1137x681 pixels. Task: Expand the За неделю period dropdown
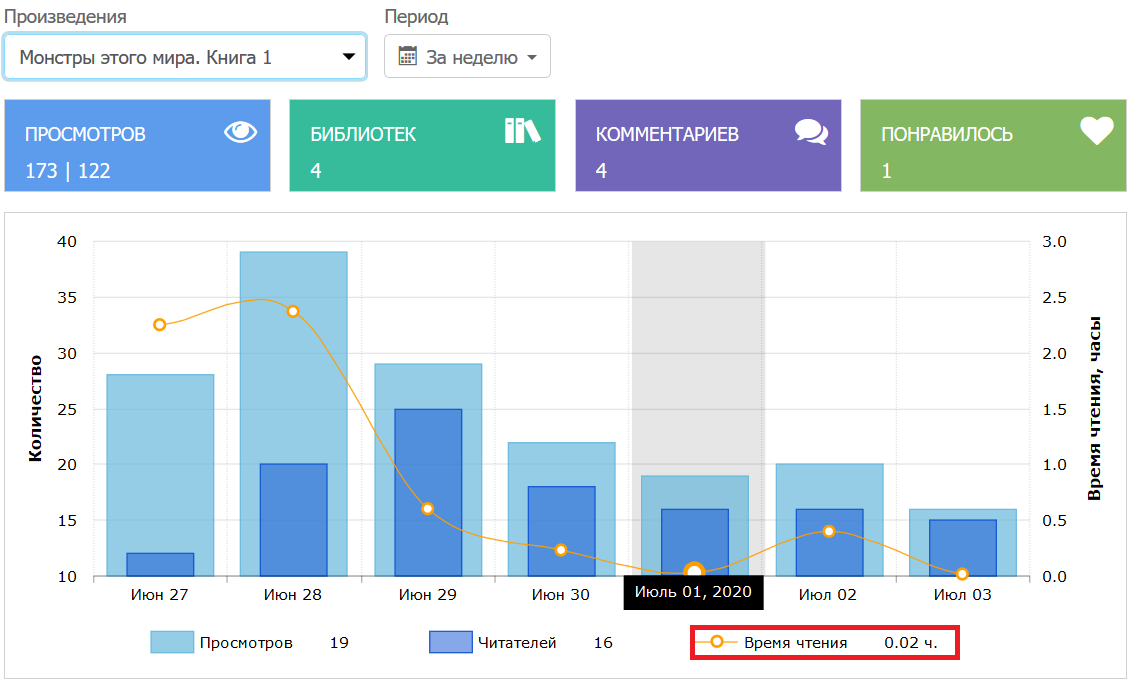click(x=467, y=57)
